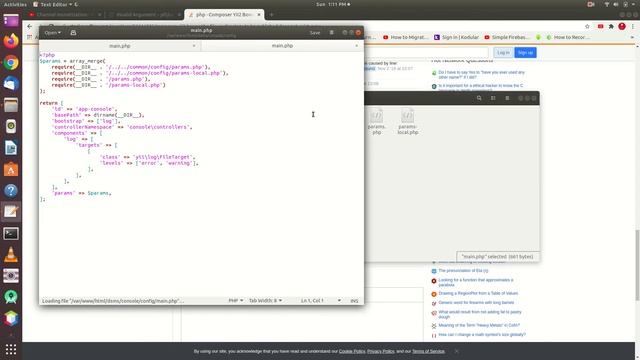Open a new Chrome tab with plus button
The image size is (640, 360).
click(x=271, y=15)
